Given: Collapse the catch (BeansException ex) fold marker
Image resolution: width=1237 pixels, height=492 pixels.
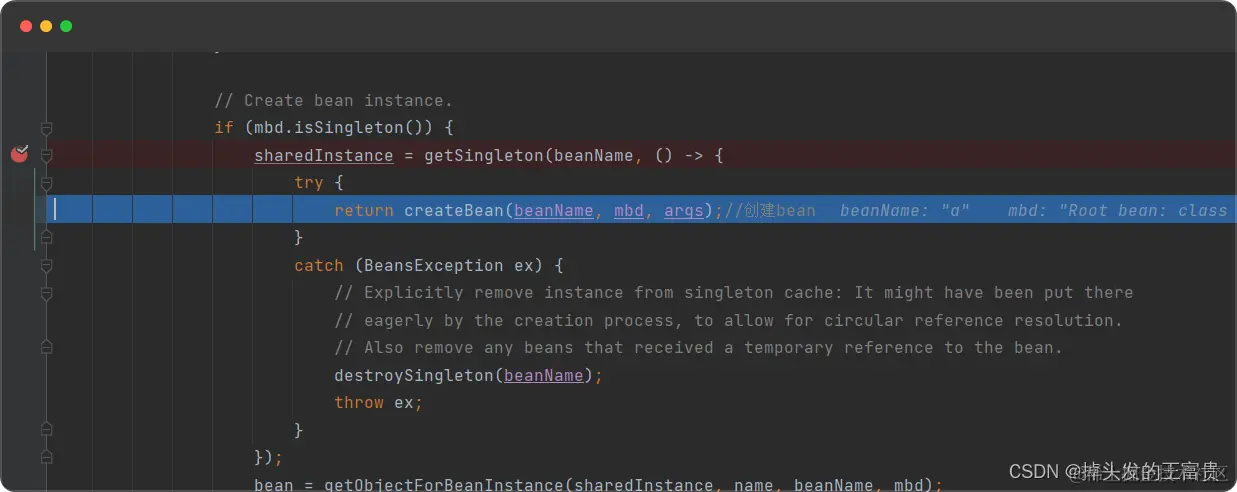Looking at the screenshot, I should coord(46,266).
